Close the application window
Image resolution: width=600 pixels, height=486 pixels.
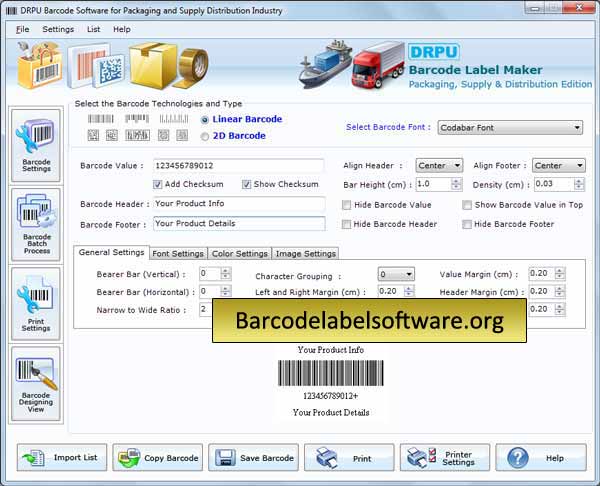(x=579, y=7)
